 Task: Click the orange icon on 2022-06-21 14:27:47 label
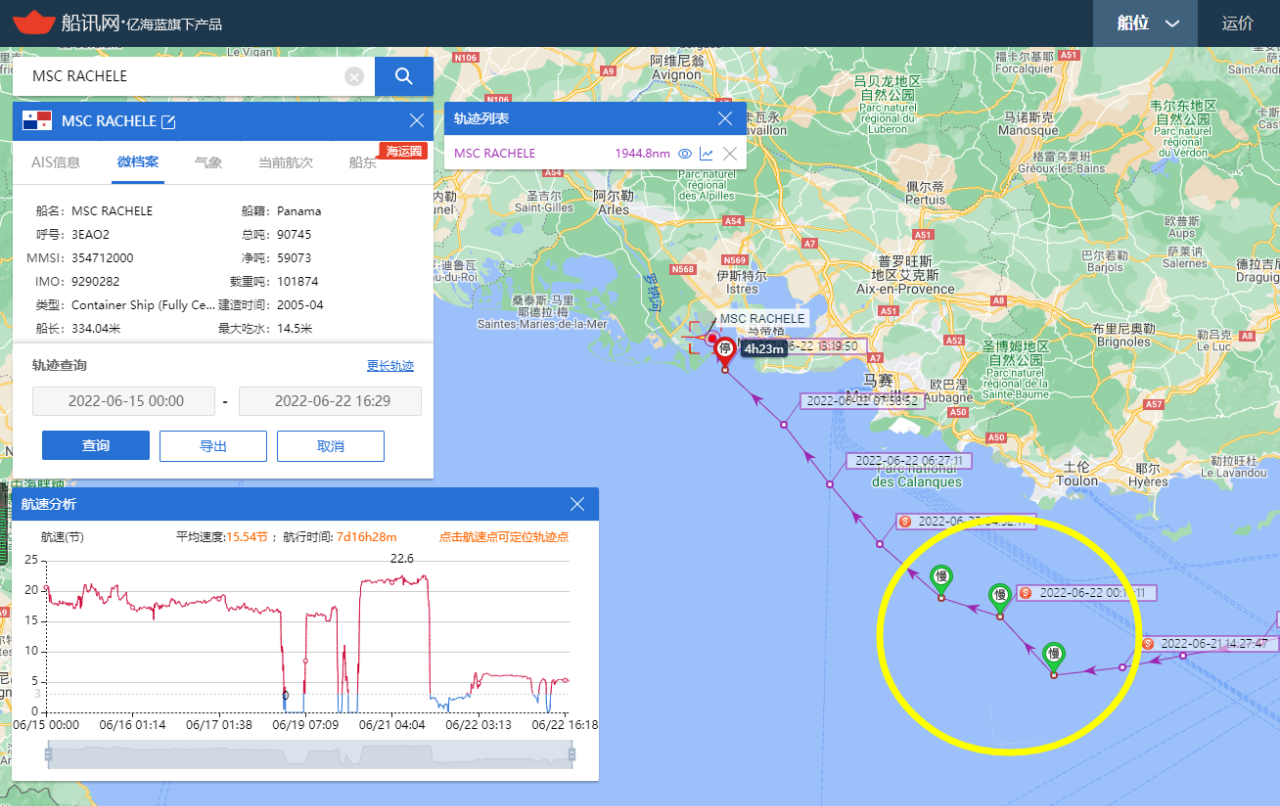[x=1148, y=643]
